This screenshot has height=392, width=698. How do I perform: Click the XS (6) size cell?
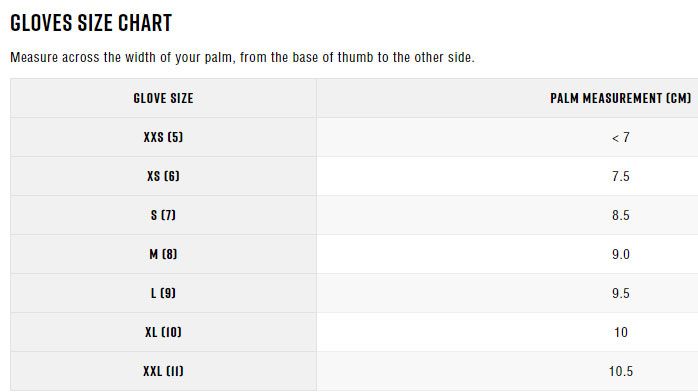tap(163, 176)
